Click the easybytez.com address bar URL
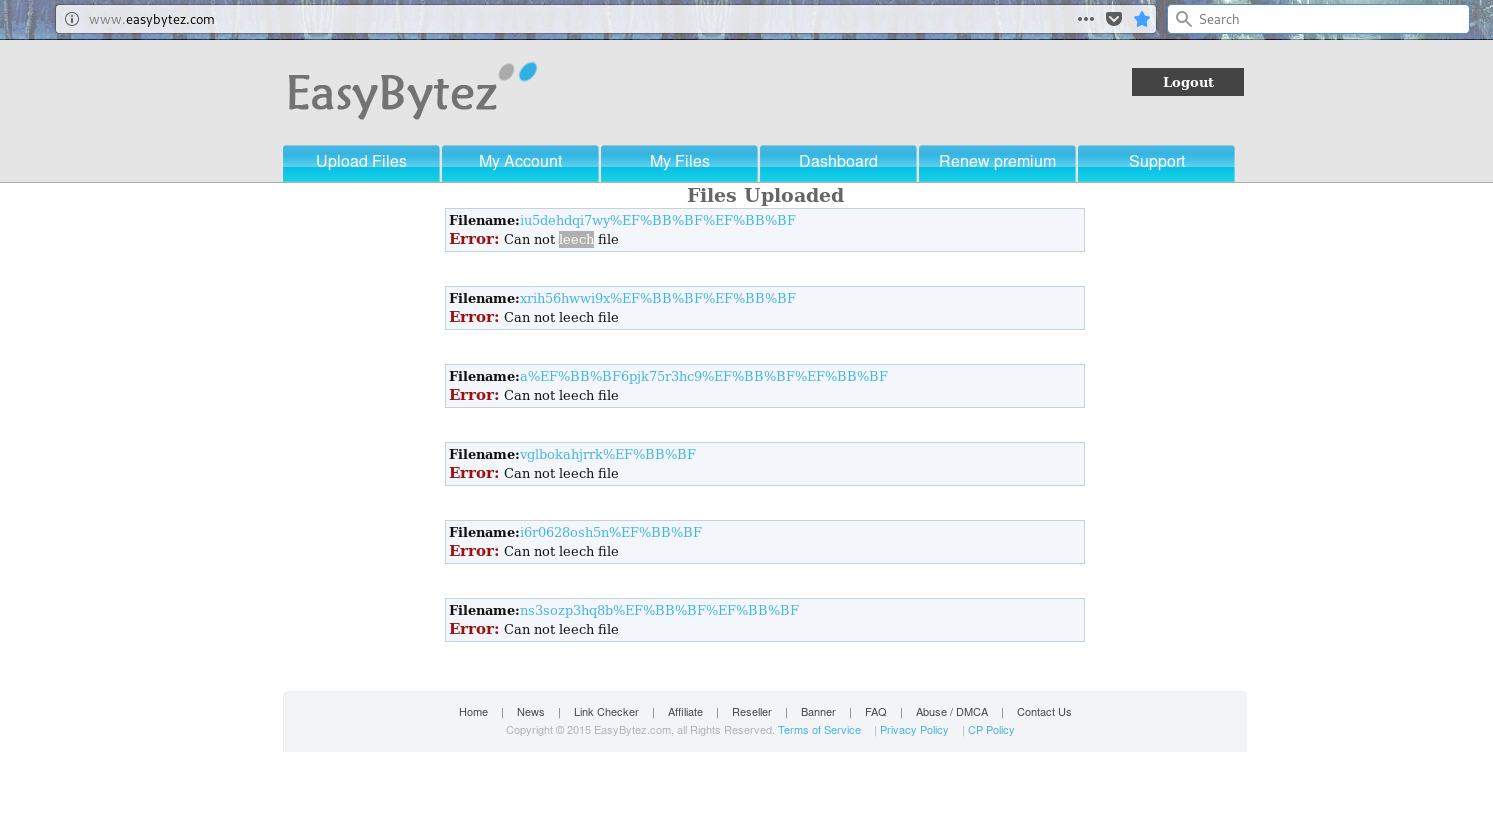The image size is (1493, 834). click(152, 19)
